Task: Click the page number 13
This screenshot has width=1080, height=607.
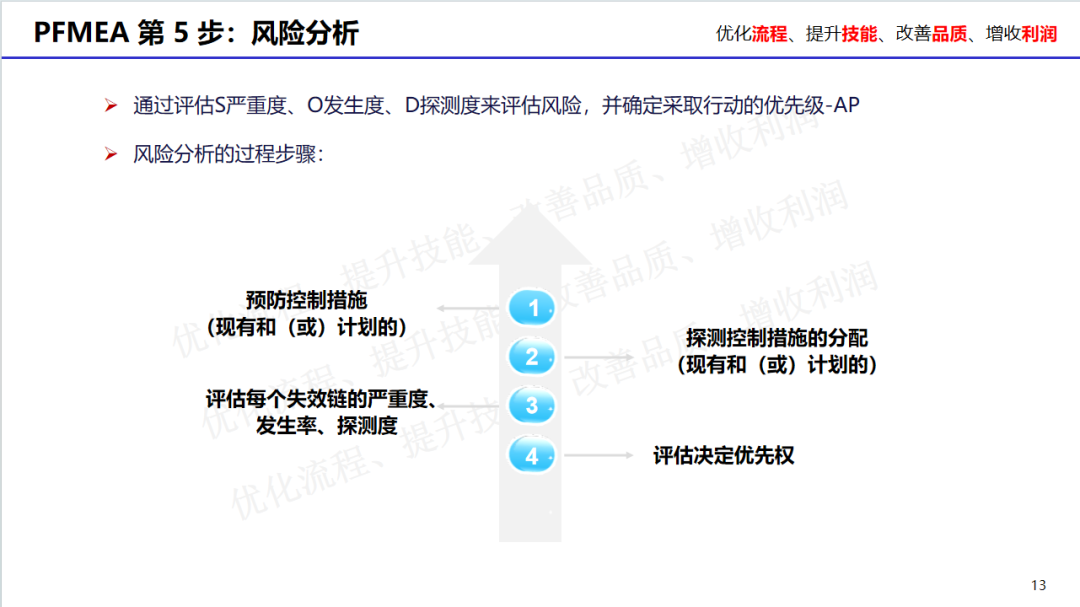Action: tap(1038, 585)
